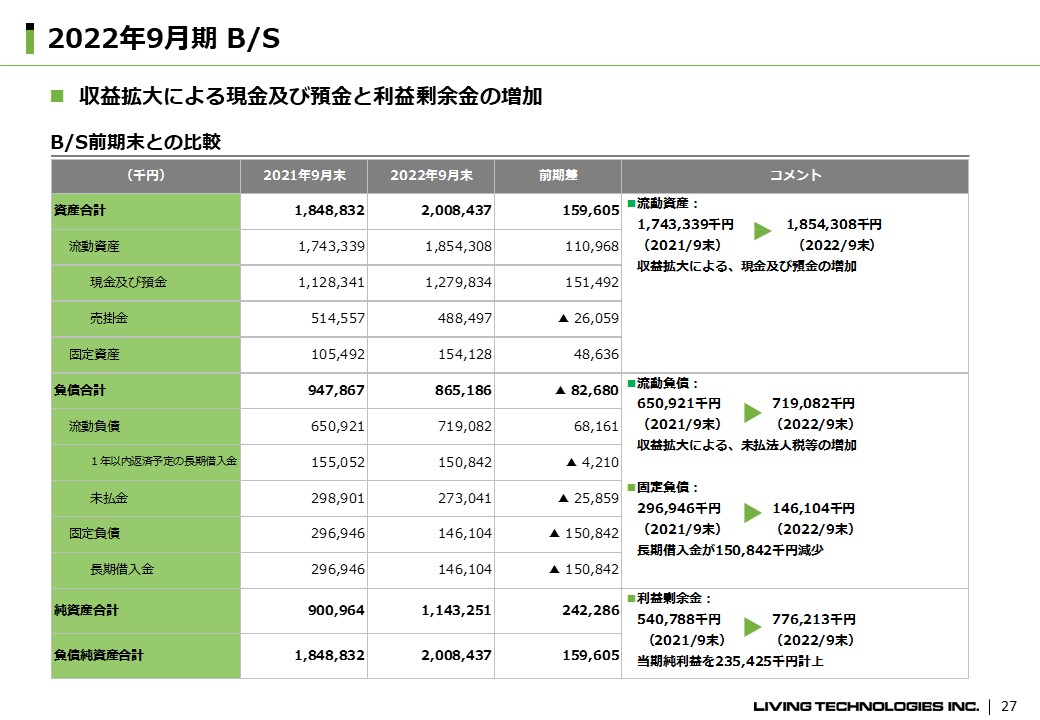Select the "2022年9月末" column header
Screen dimensions: 1040x720
(431, 175)
